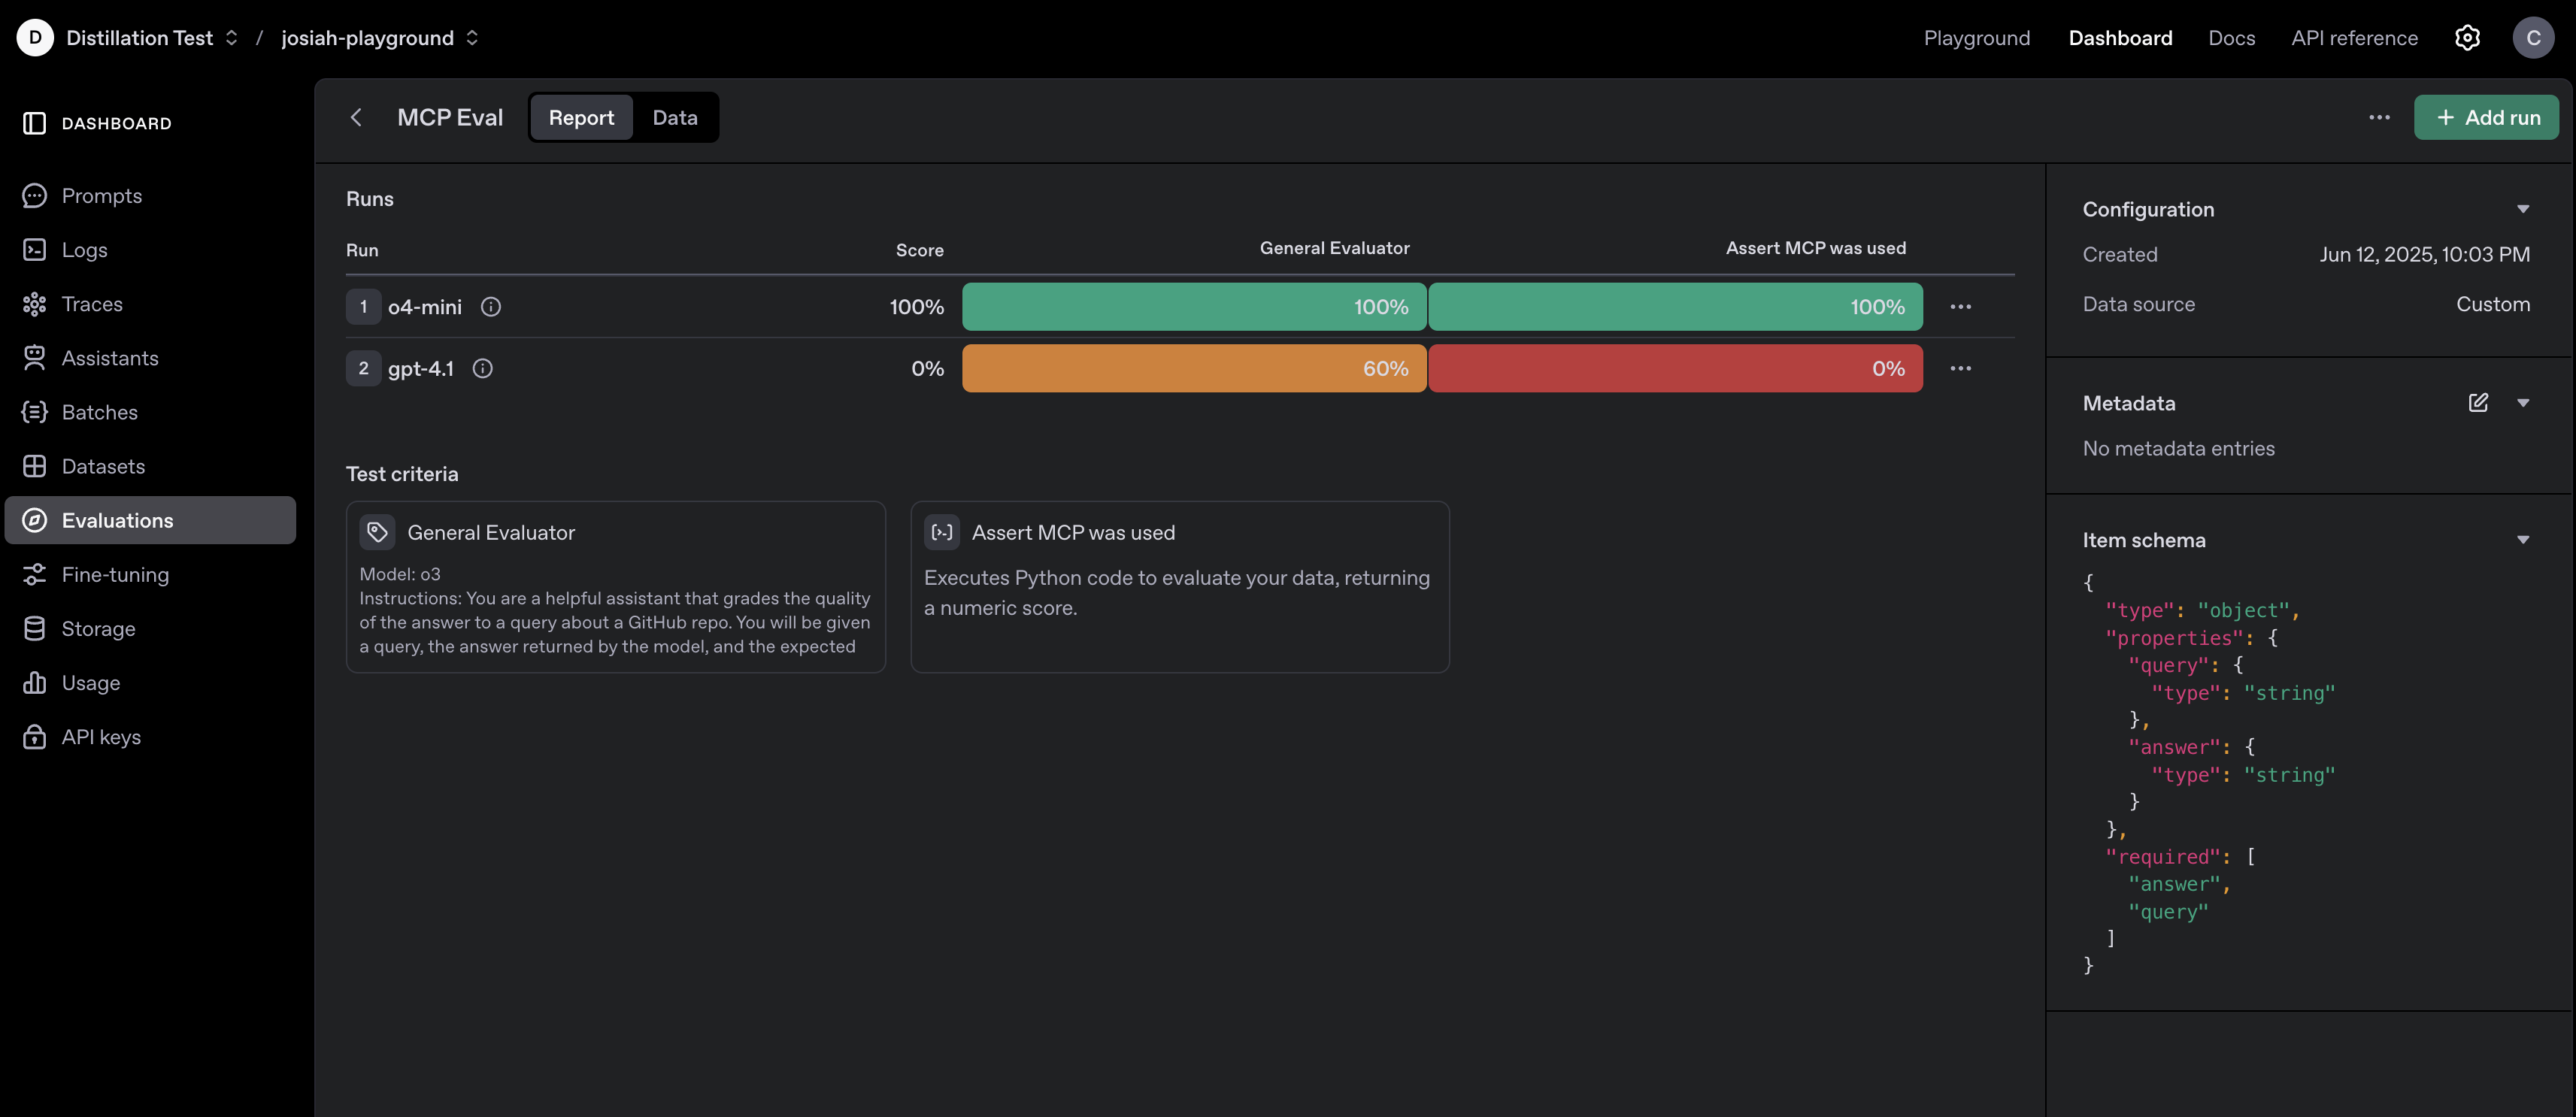
Task: Click the Add run button
Action: 2487,117
